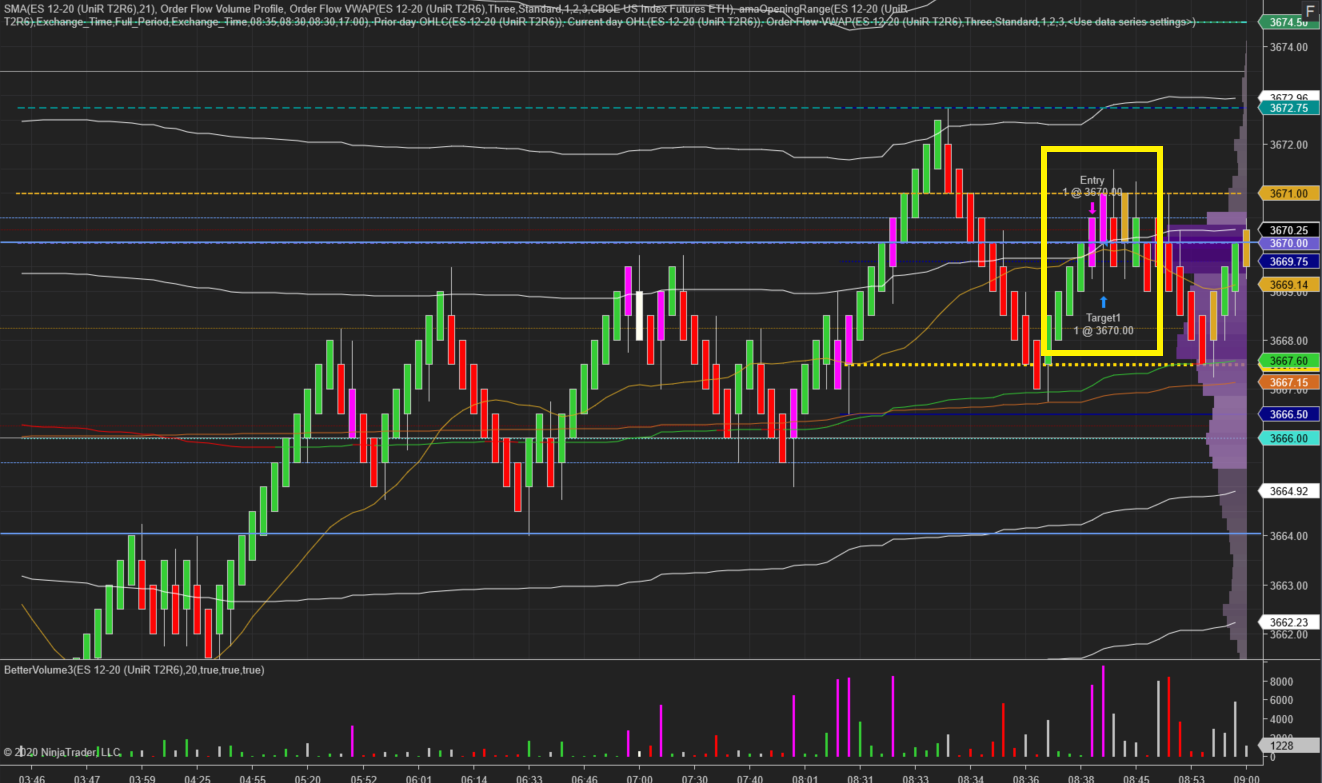Viewport: 1322px width, 783px height.
Task: Select the 3666.00 cyan price marker
Action: (1288, 438)
